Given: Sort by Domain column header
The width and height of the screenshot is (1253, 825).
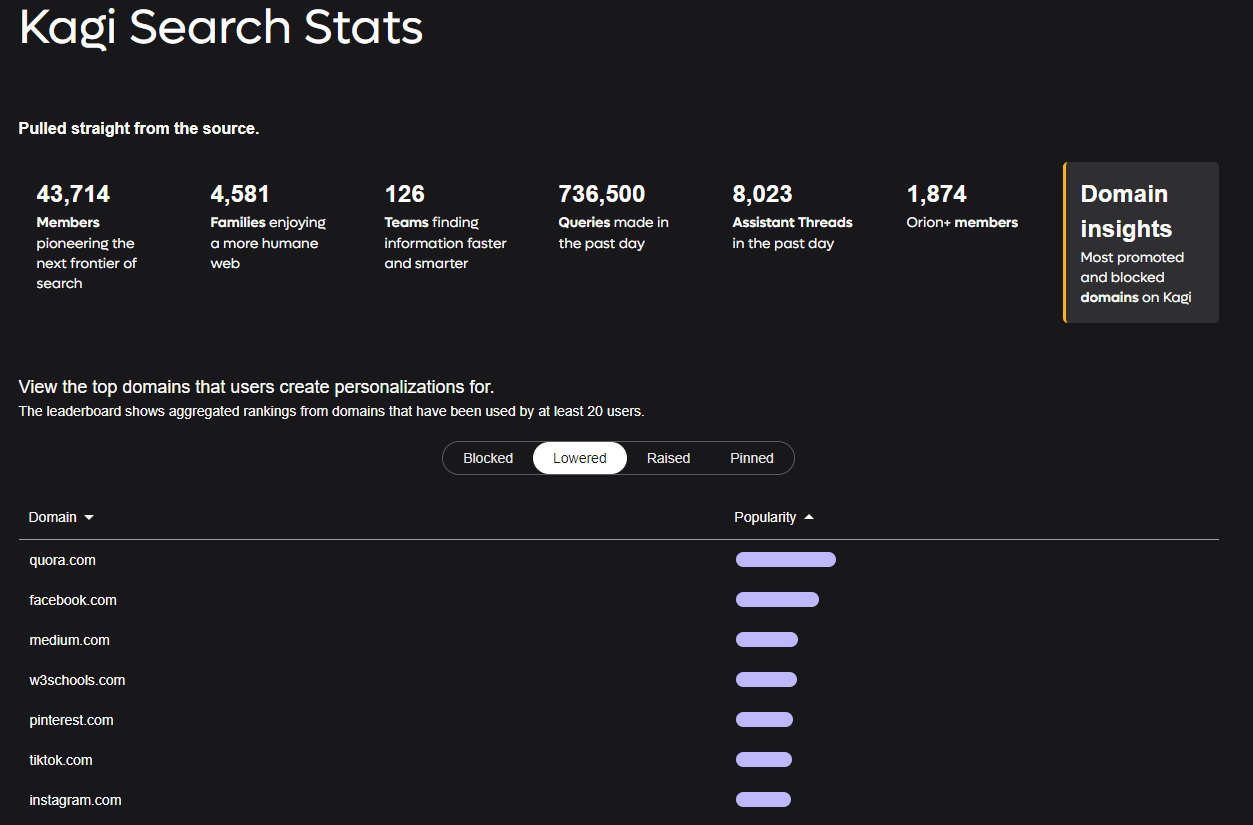Looking at the screenshot, I should tap(61, 517).
